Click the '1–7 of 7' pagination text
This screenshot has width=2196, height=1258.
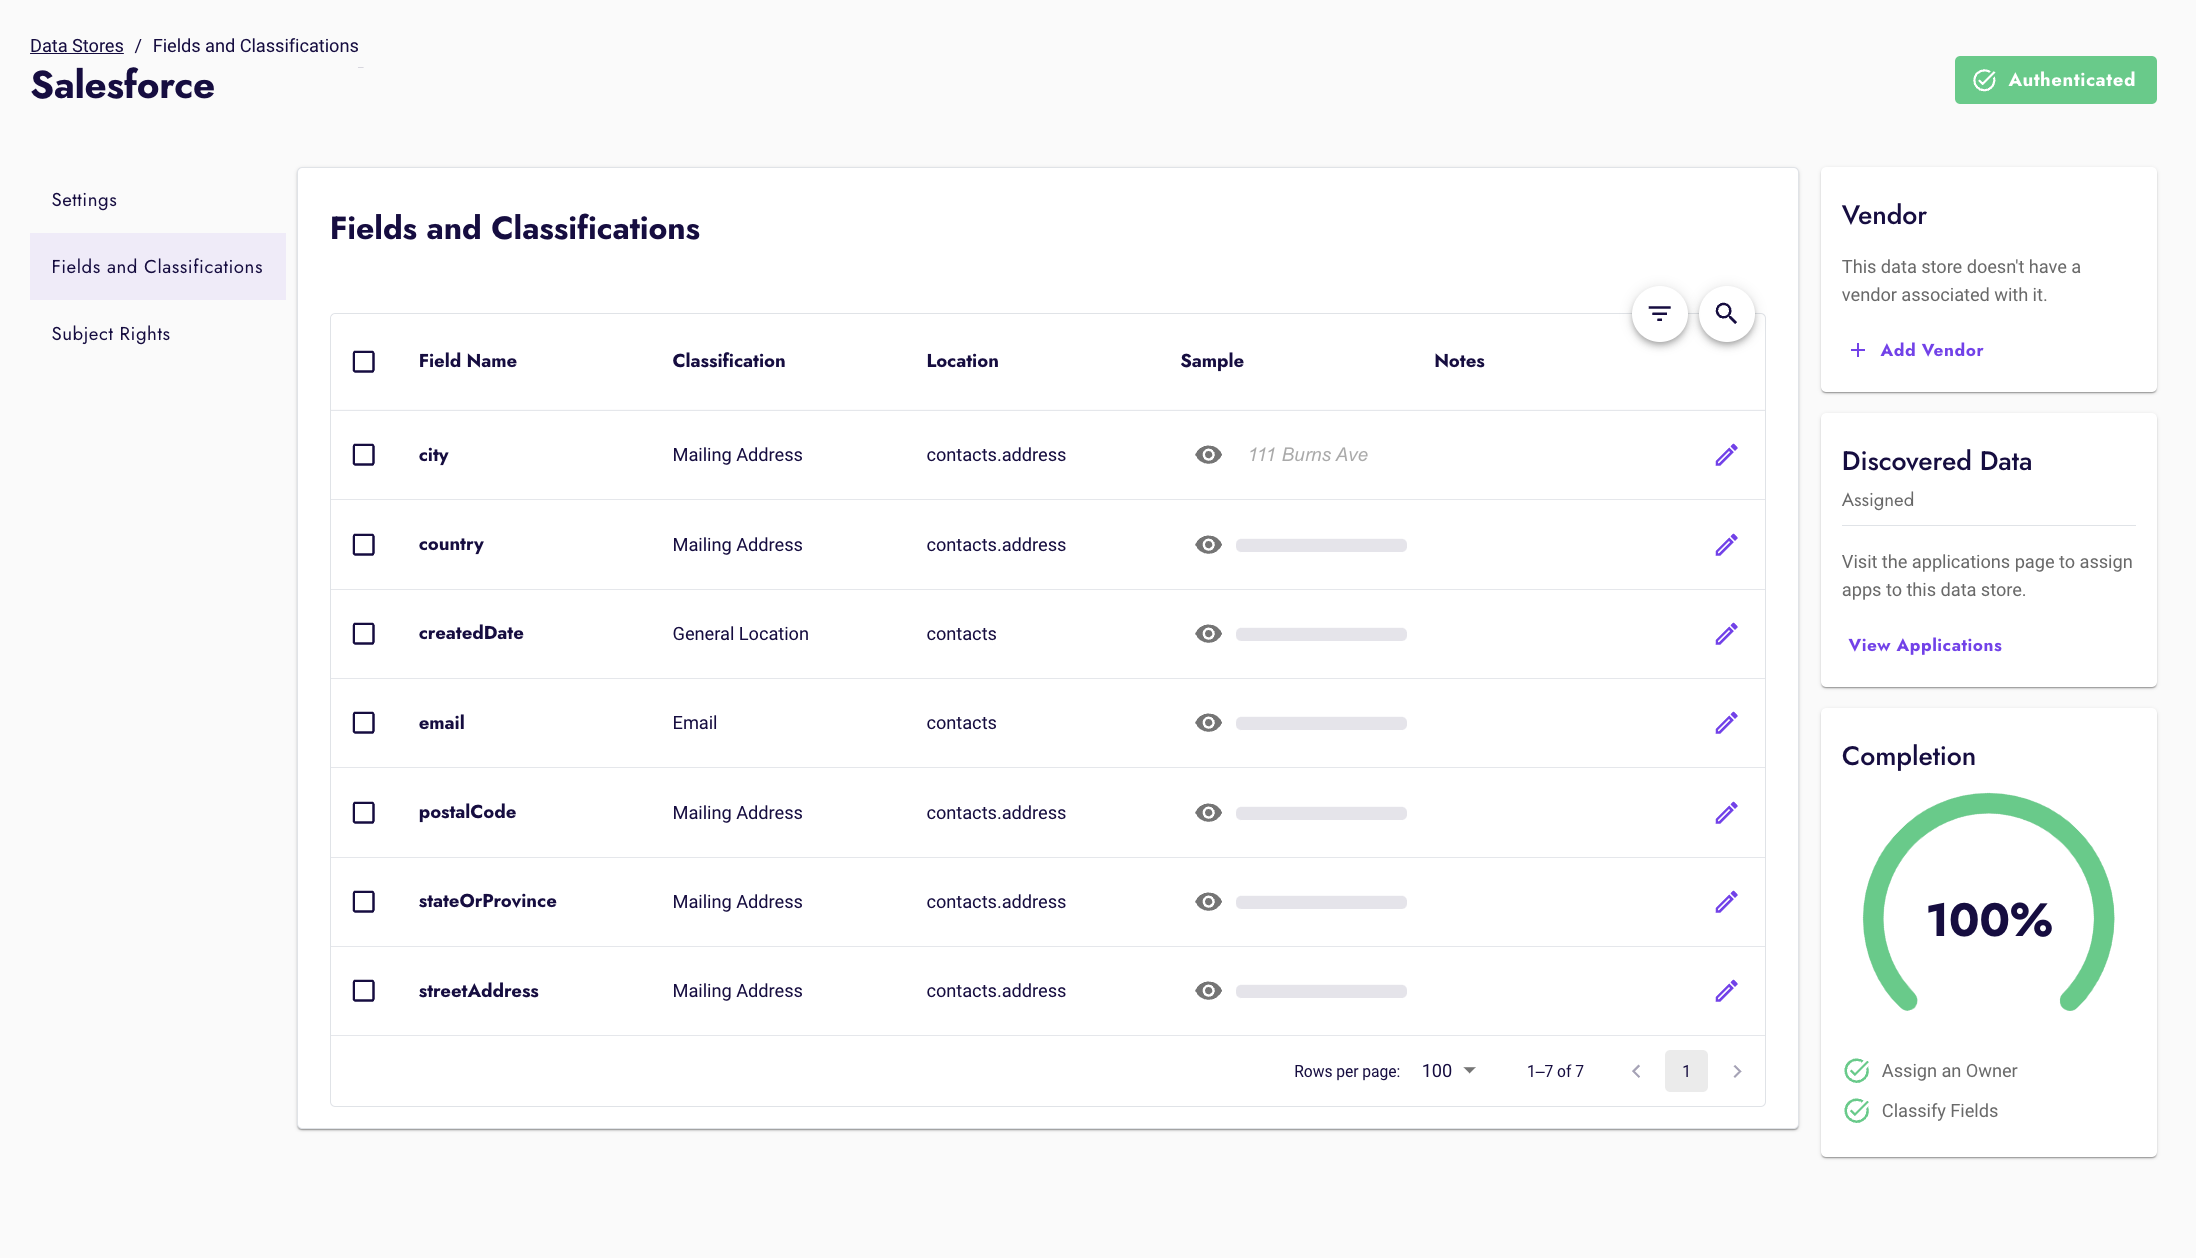(x=1555, y=1071)
